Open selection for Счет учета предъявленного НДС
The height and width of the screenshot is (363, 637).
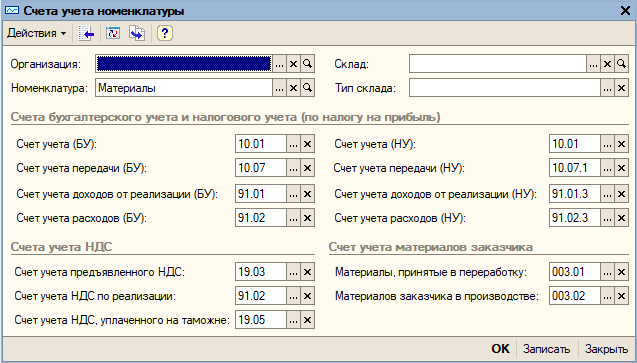293,272
